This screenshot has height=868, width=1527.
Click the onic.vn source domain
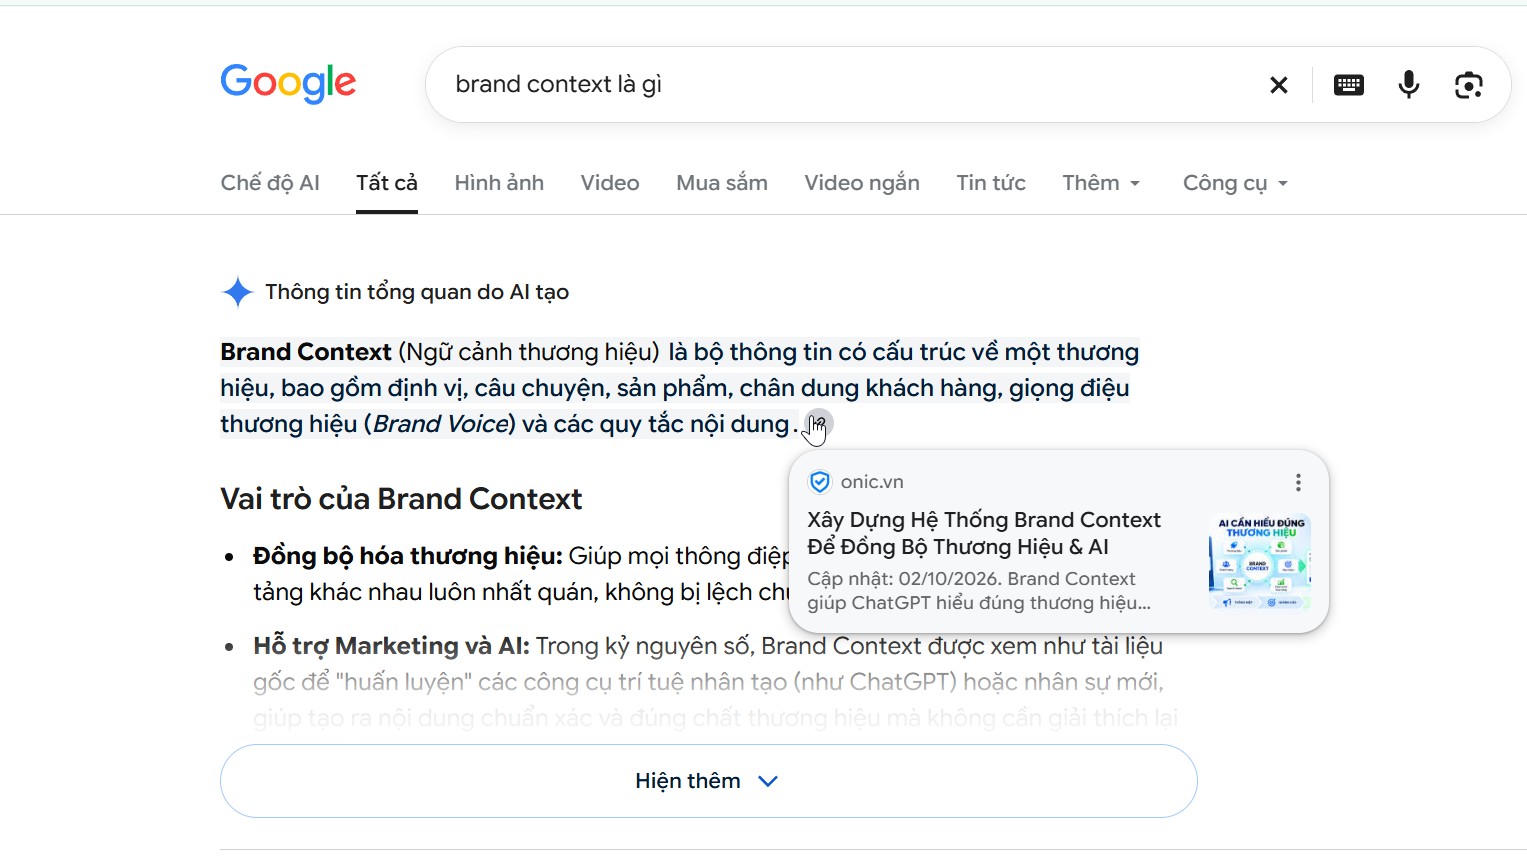click(x=872, y=482)
